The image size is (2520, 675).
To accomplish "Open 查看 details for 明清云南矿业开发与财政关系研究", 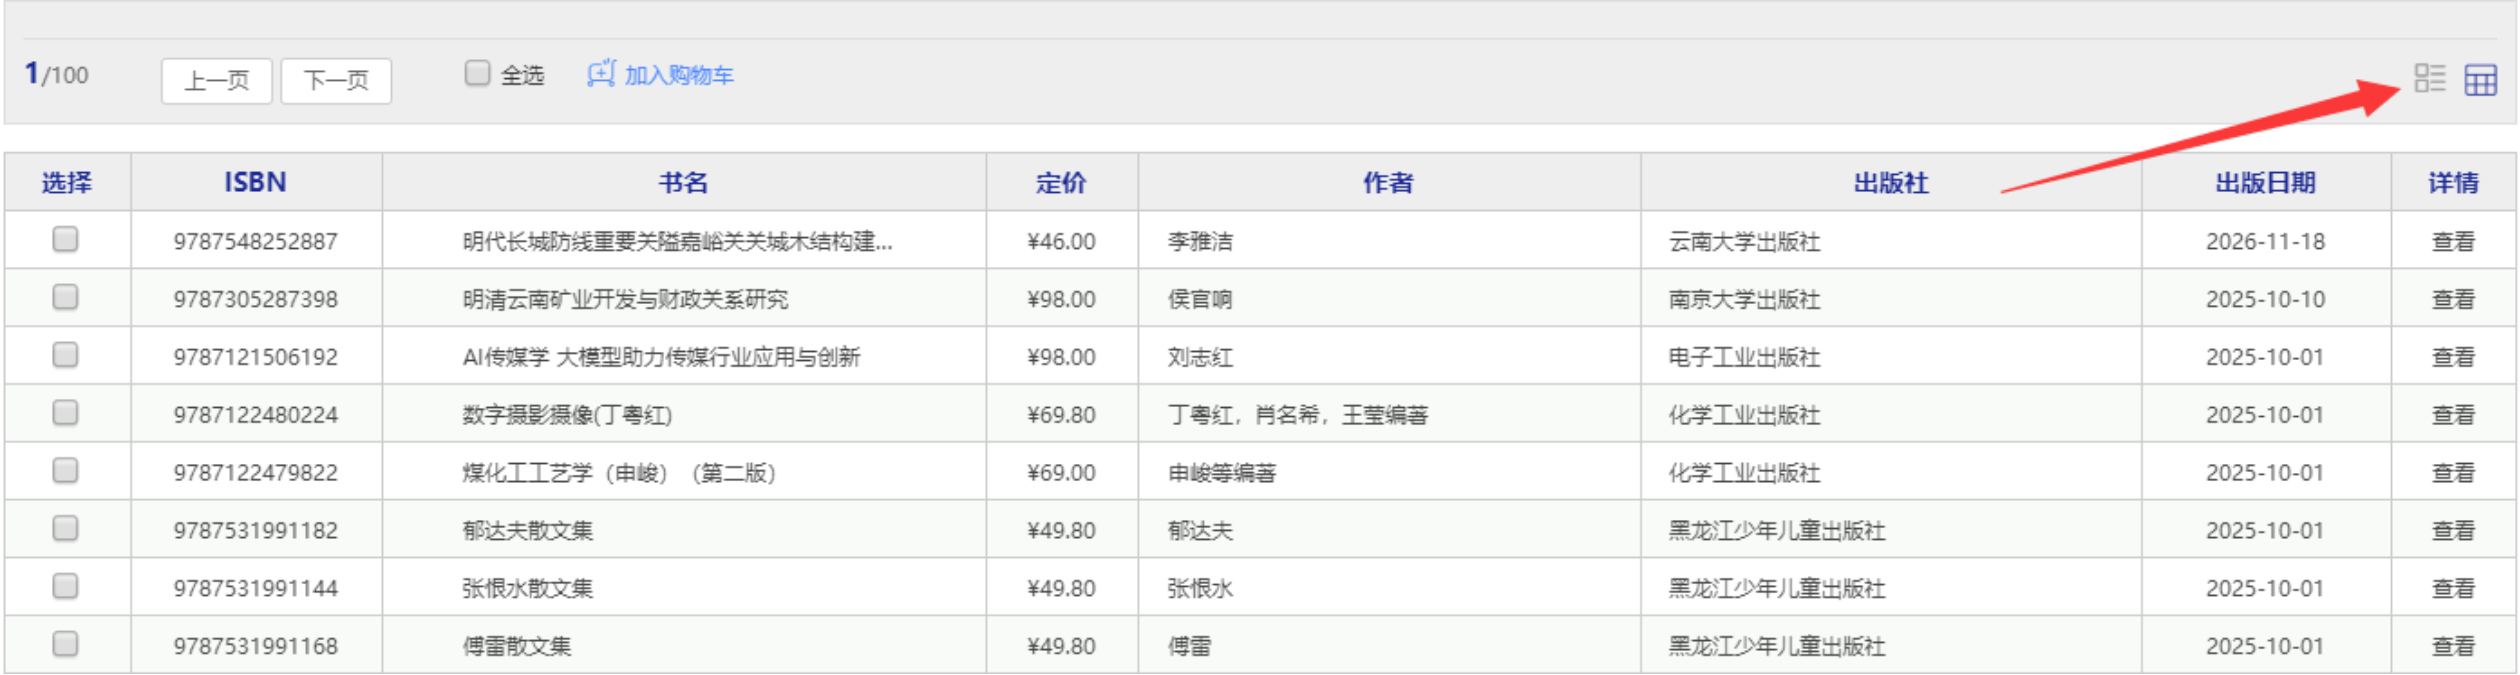I will [x=2453, y=299].
